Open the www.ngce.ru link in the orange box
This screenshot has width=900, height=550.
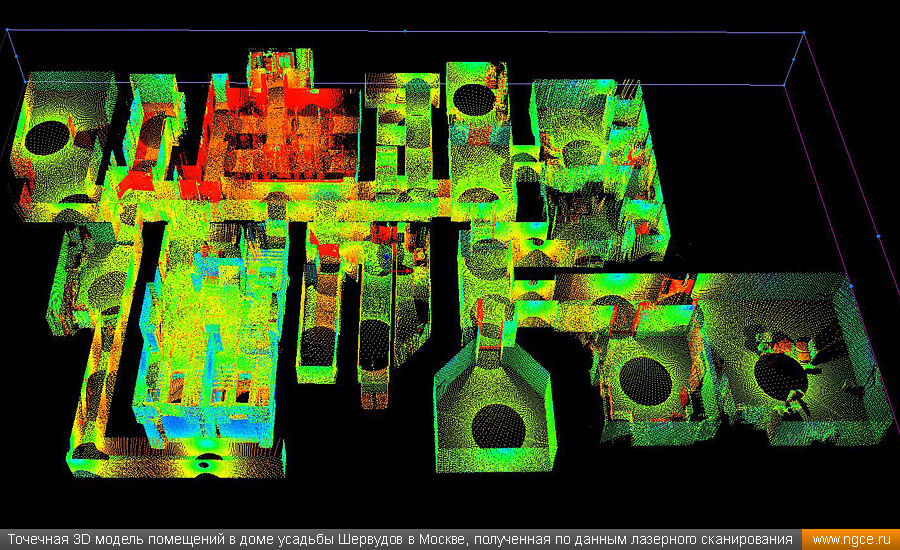tap(851, 540)
